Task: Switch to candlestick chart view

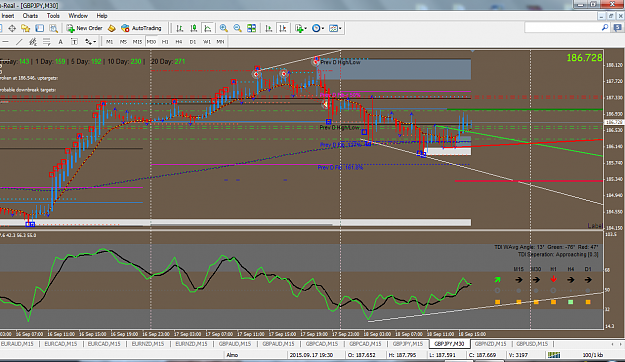Action: tap(194, 28)
